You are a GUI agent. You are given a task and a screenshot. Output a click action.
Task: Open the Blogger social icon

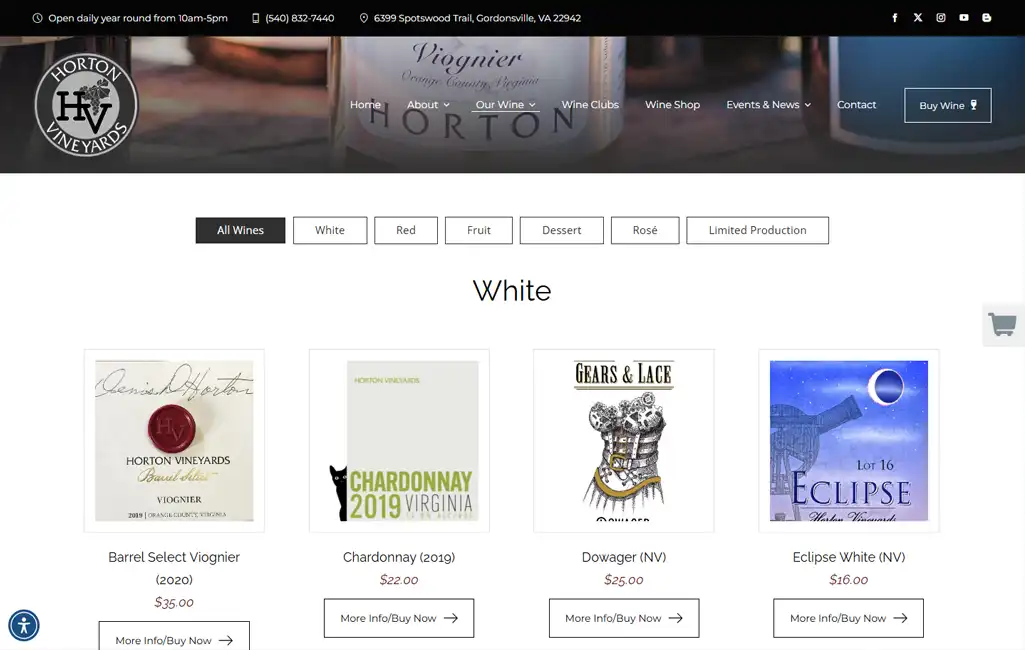[x=986, y=18]
